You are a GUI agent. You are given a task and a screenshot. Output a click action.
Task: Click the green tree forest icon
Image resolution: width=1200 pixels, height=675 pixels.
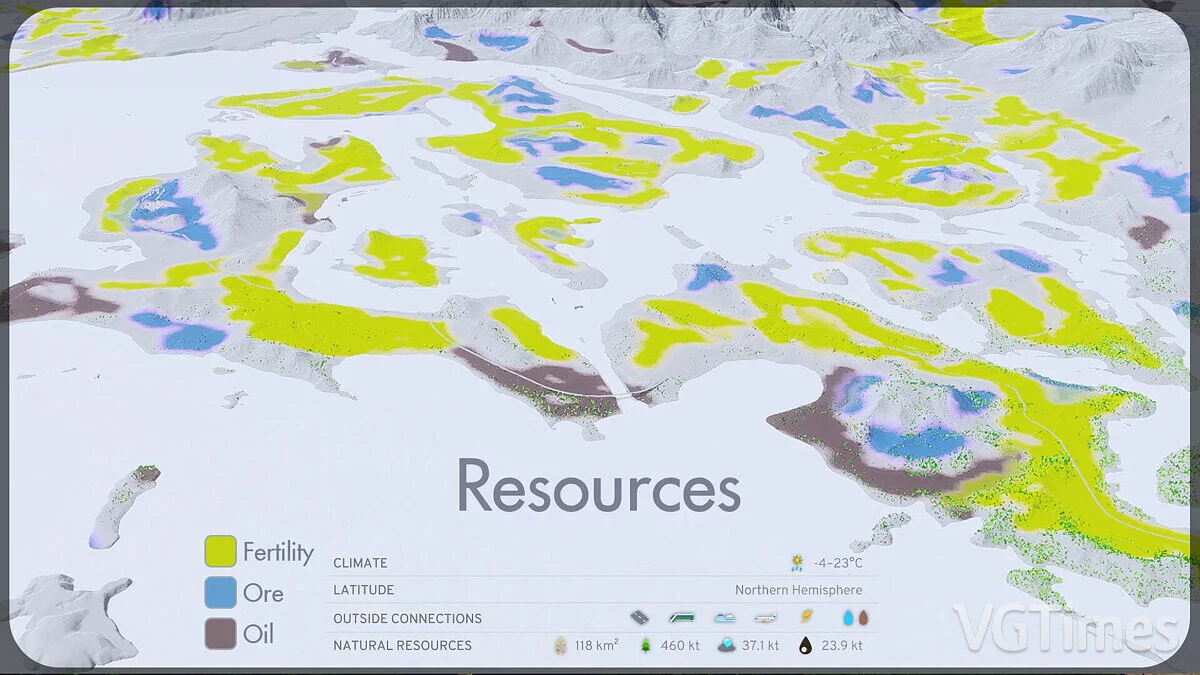tap(647, 645)
